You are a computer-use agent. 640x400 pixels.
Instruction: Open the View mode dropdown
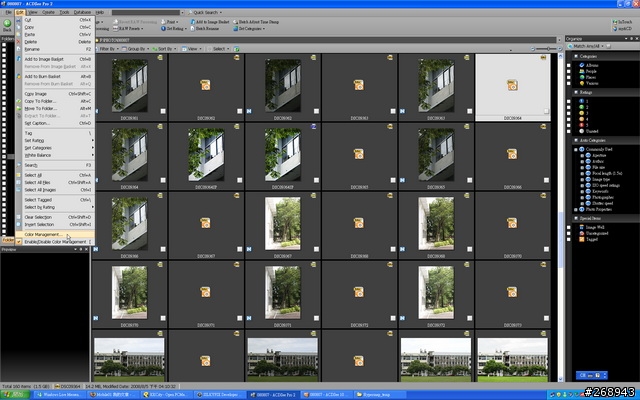[x=191, y=49]
